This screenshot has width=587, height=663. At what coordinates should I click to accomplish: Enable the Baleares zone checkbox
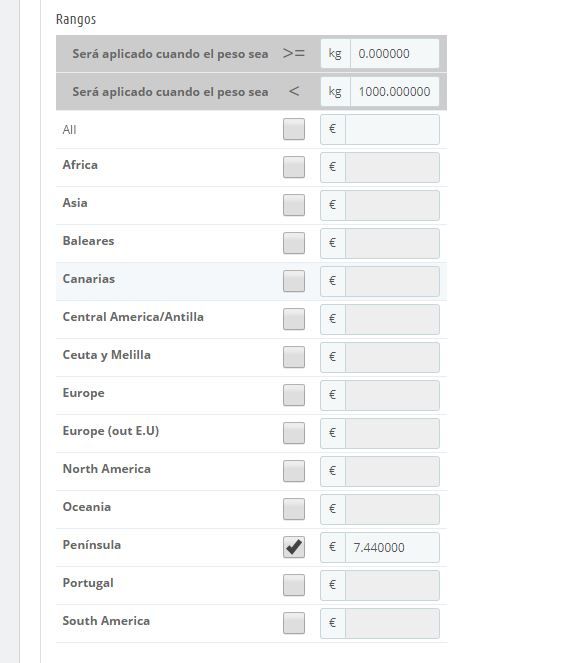(294, 243)
